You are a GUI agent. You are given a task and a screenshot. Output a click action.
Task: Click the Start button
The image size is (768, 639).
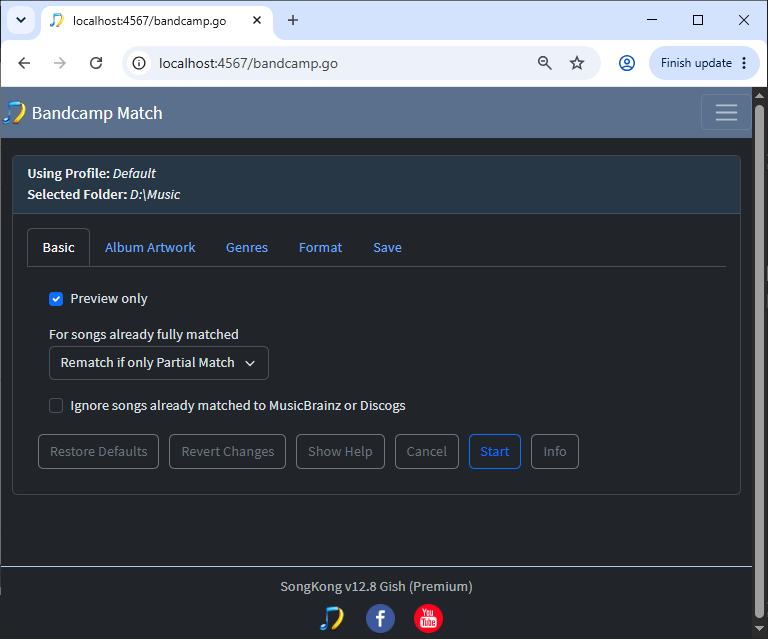(495, 451)
